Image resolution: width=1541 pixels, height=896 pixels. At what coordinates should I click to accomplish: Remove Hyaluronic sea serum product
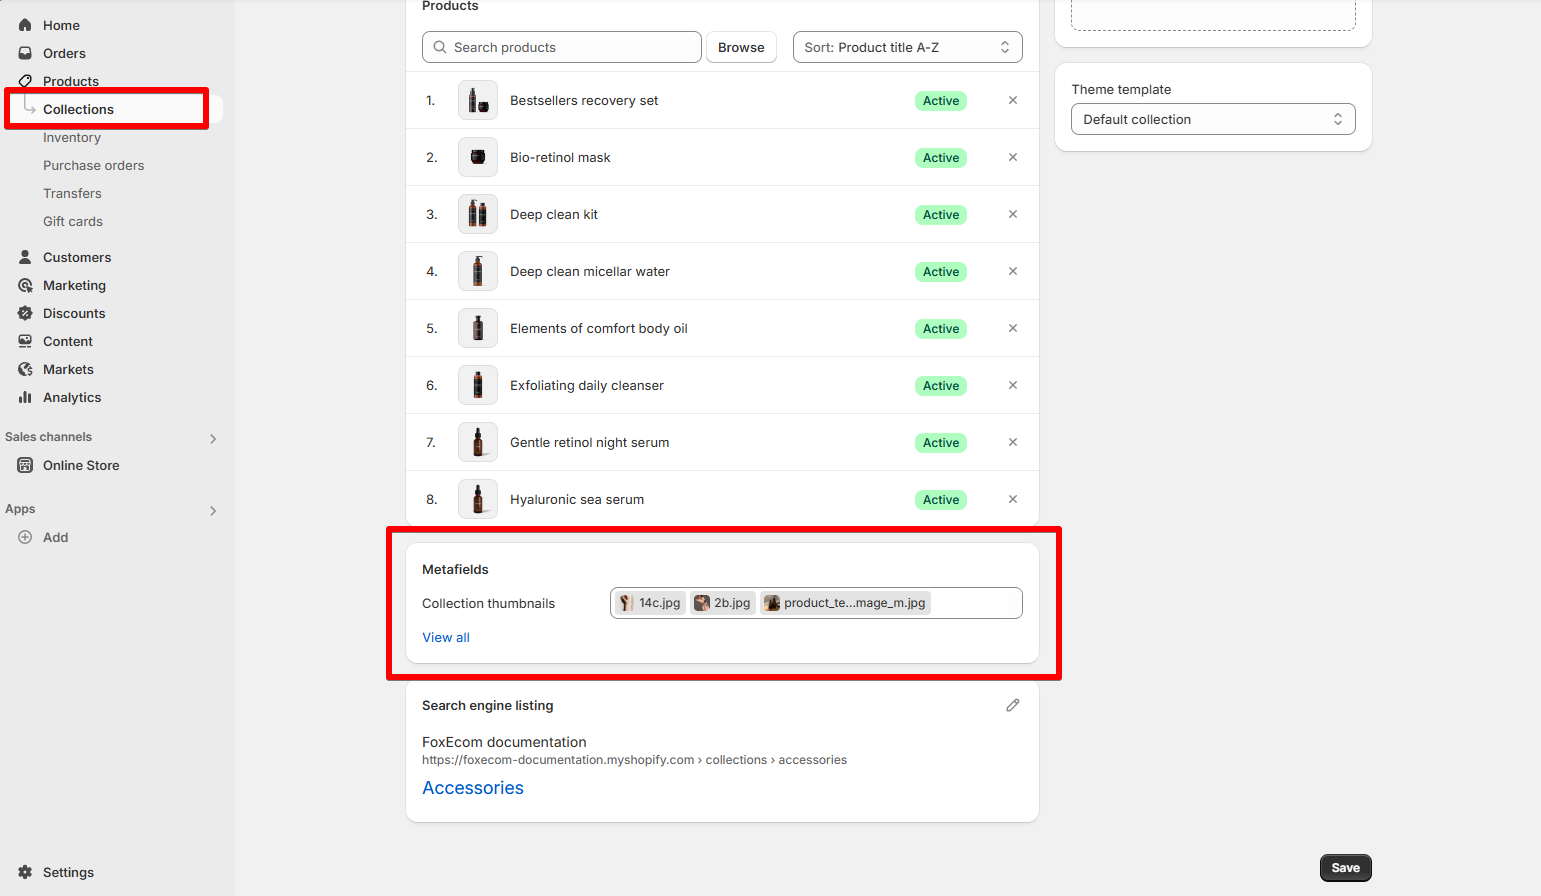[x=1013, y=499]
